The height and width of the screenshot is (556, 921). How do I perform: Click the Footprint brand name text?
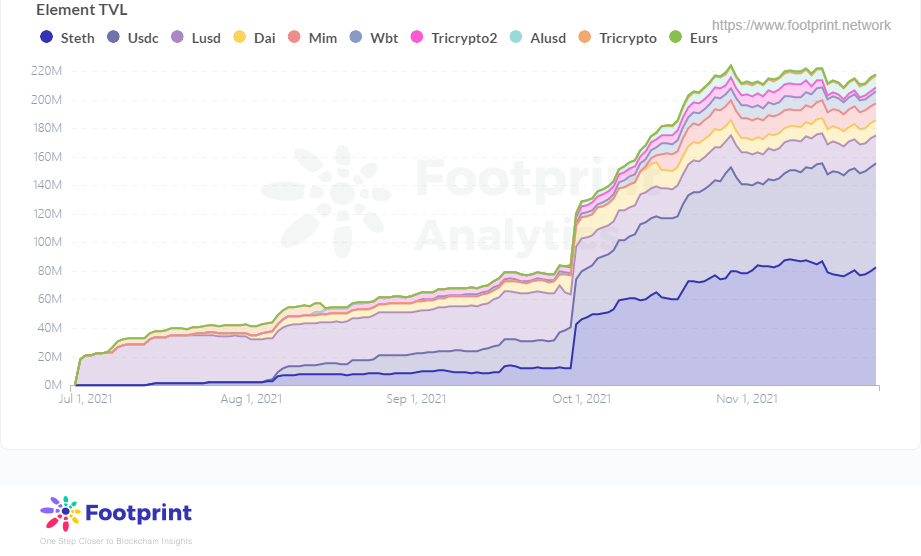click(138, 514)
